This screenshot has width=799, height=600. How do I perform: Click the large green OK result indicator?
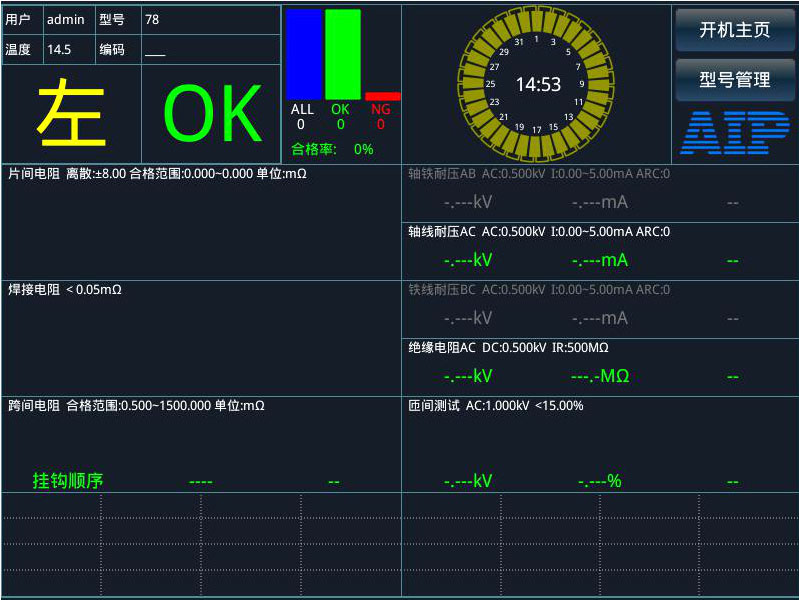point(212,114)
